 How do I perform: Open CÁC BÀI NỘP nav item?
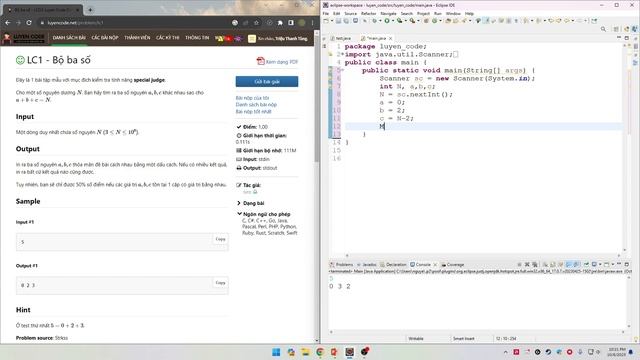pos(105,38)
